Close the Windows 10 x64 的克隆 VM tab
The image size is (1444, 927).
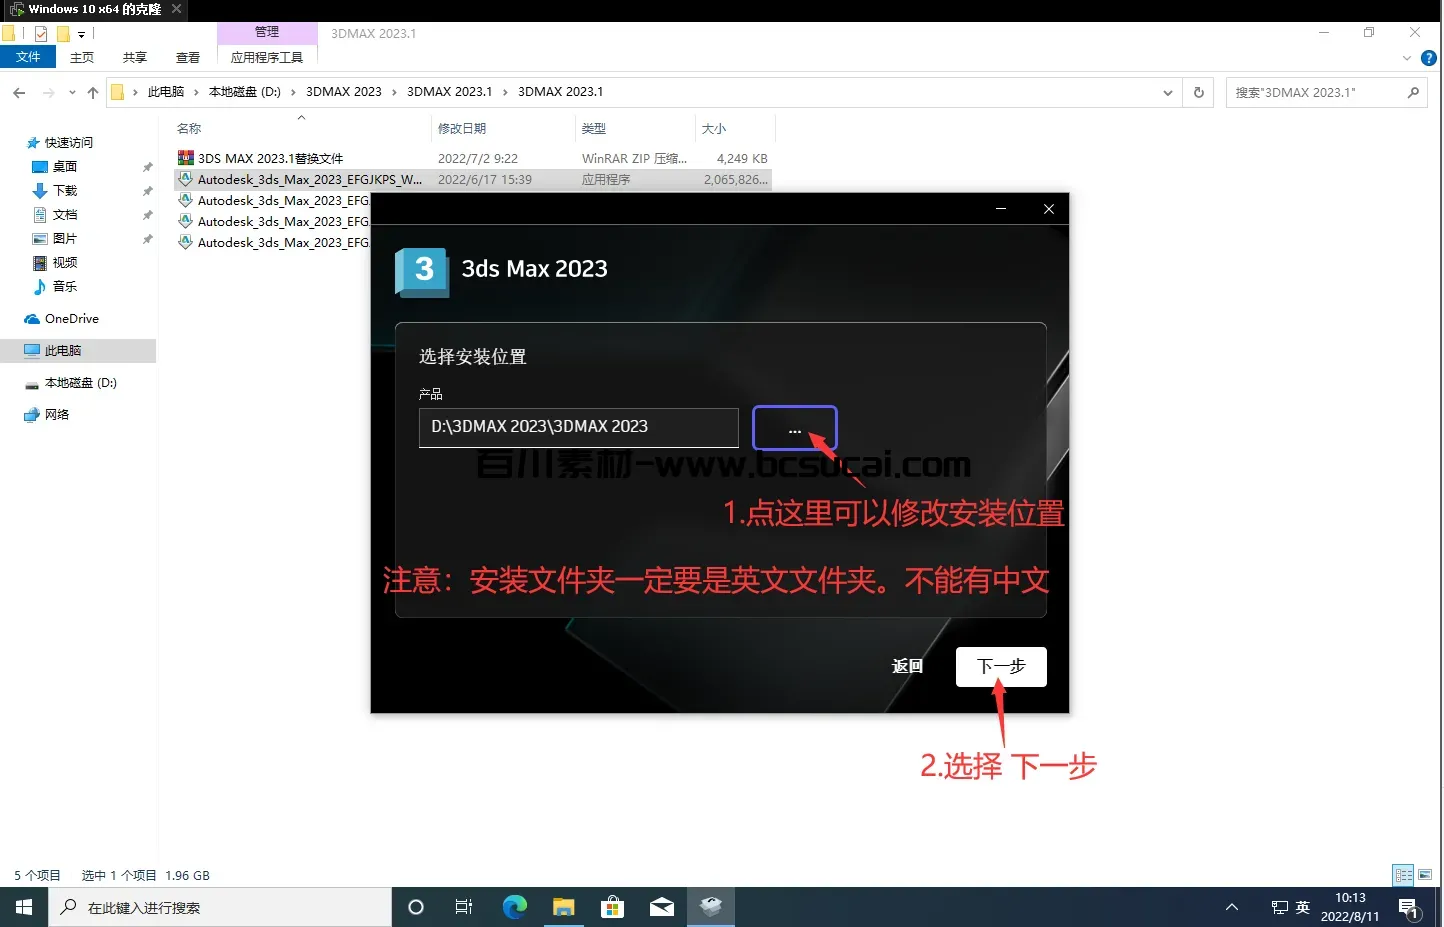coord(177,9)
